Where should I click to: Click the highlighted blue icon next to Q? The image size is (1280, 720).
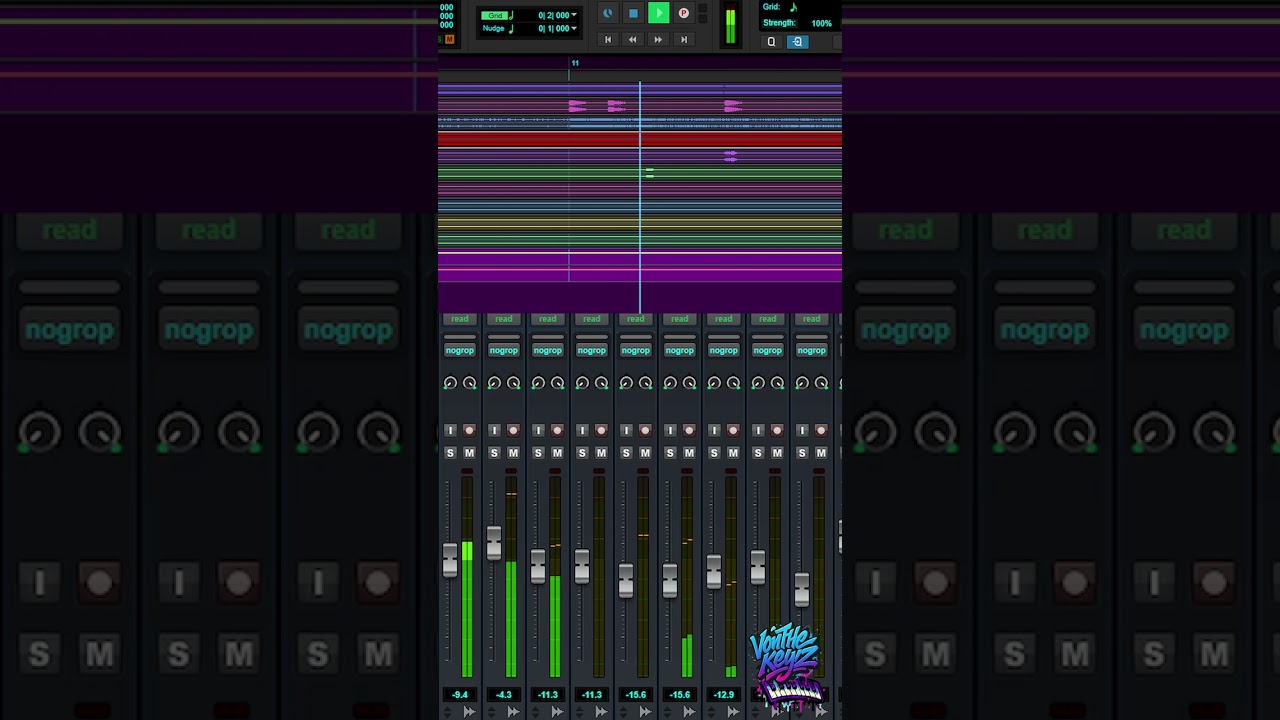tap(797, 42)
